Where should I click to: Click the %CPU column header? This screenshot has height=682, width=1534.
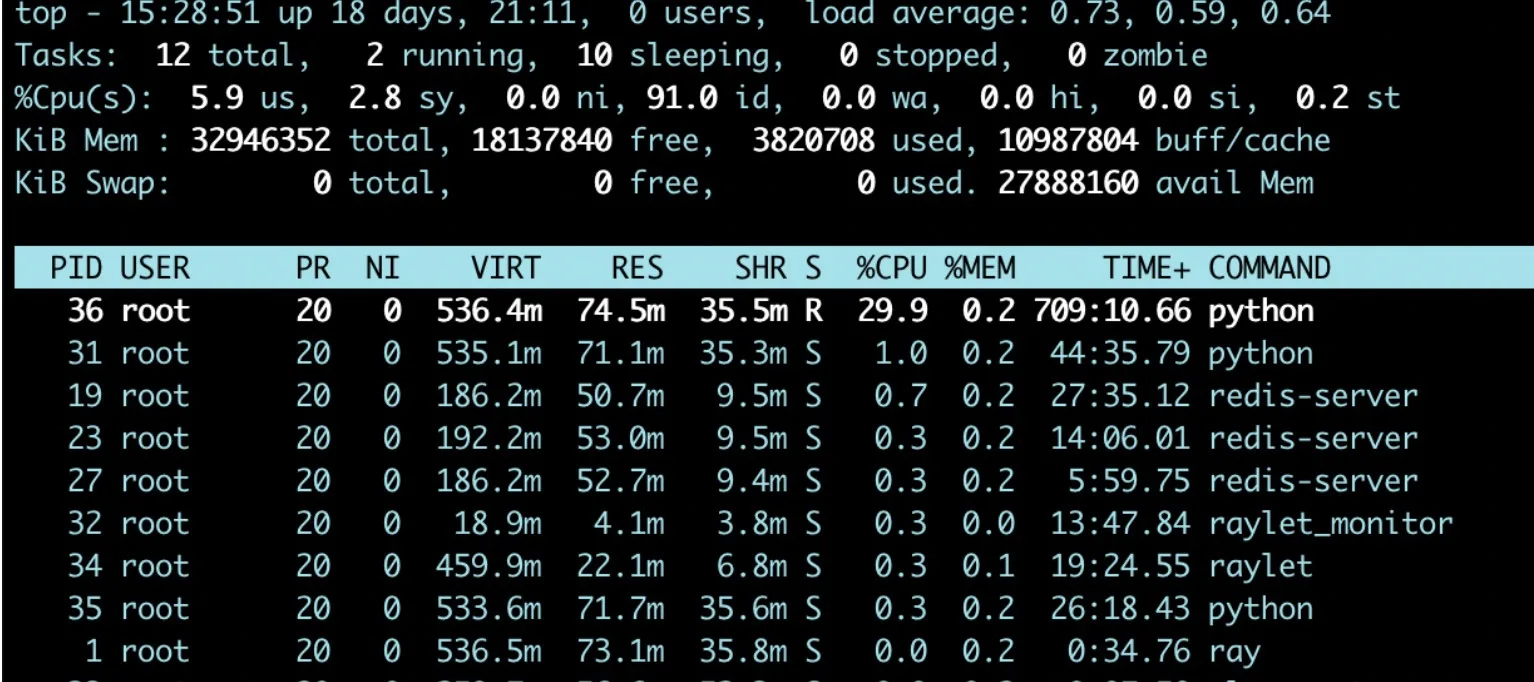pyautogui.click(x=893, y=268)
